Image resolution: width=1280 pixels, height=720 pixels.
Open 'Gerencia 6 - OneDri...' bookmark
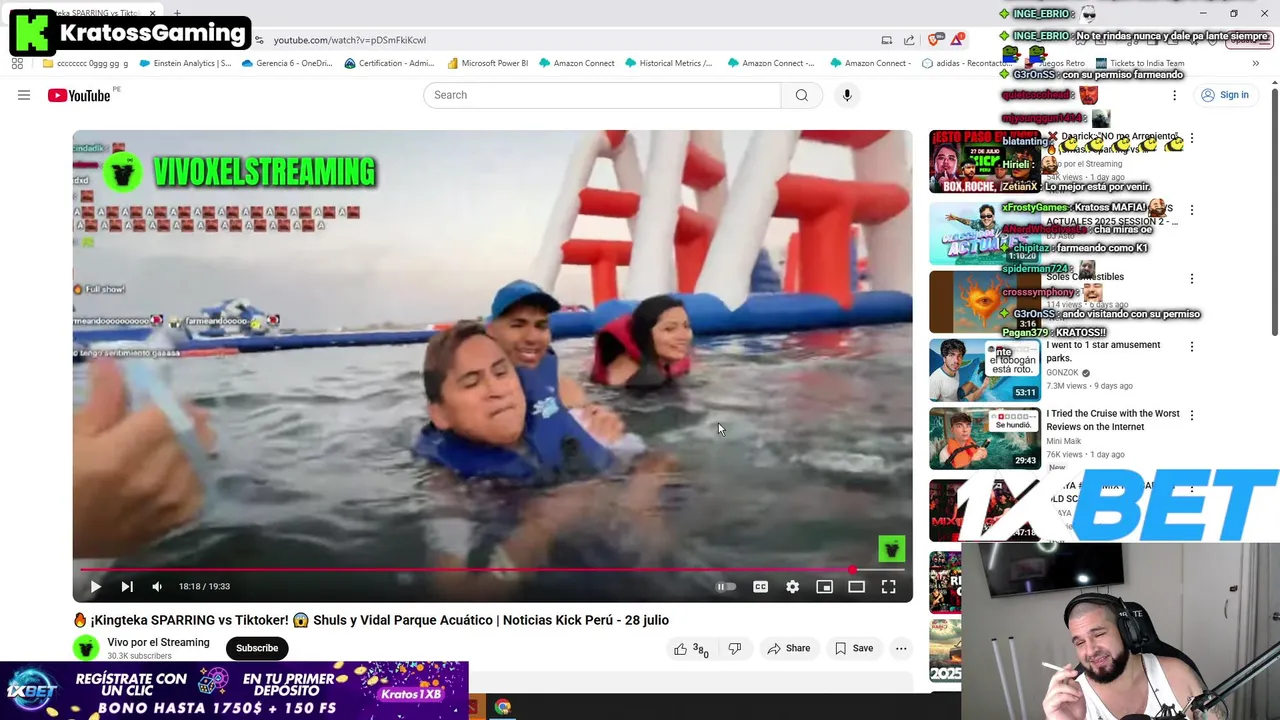point(287,63)
